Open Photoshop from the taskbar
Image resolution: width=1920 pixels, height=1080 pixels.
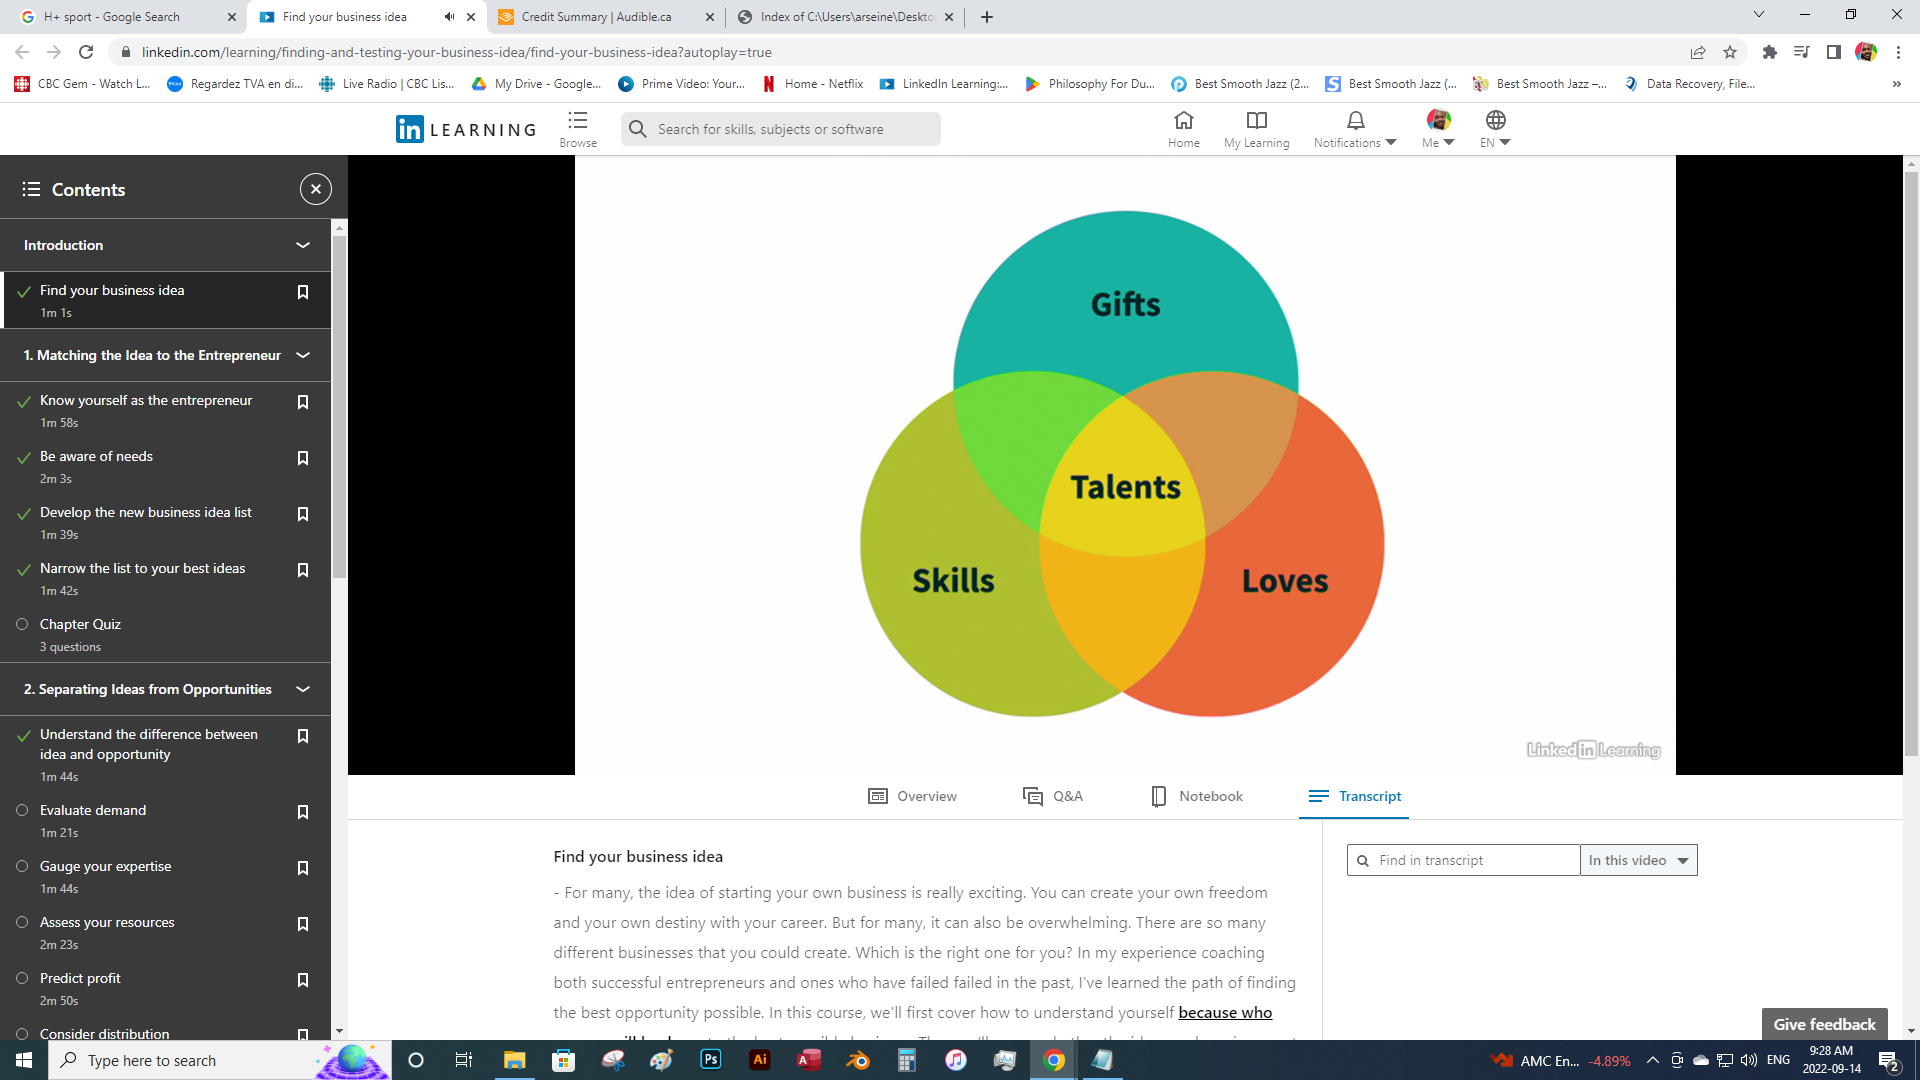(x=711, y=1060)
